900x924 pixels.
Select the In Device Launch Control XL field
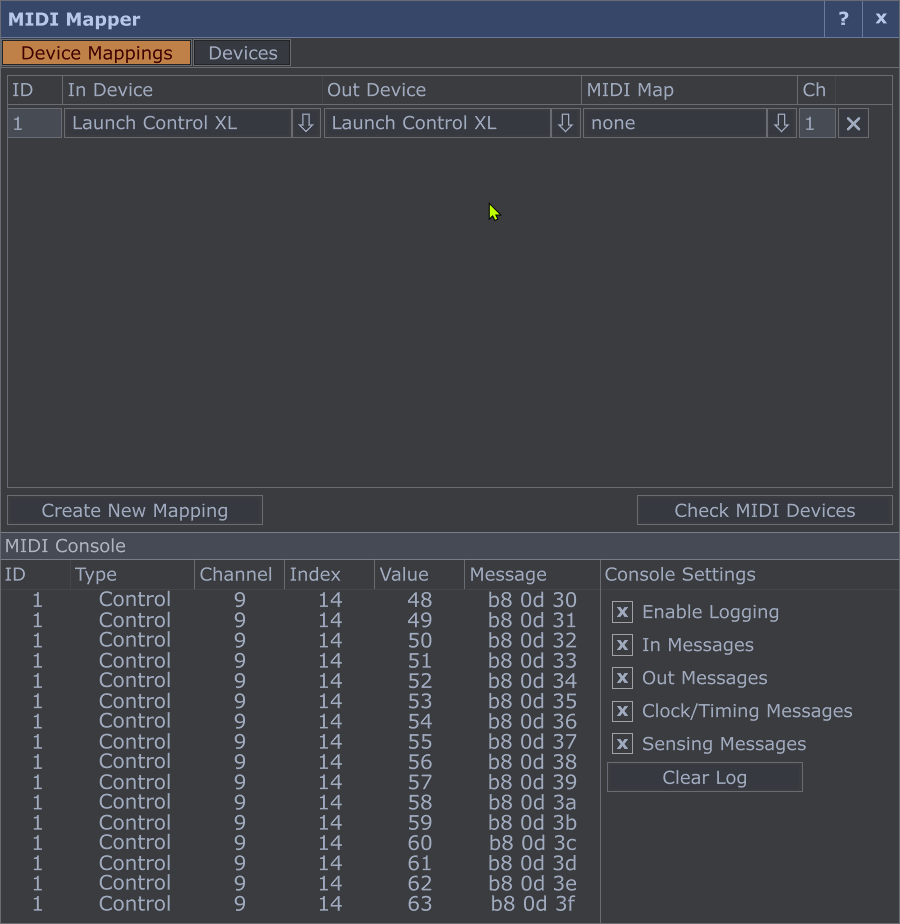click(177, 124)
